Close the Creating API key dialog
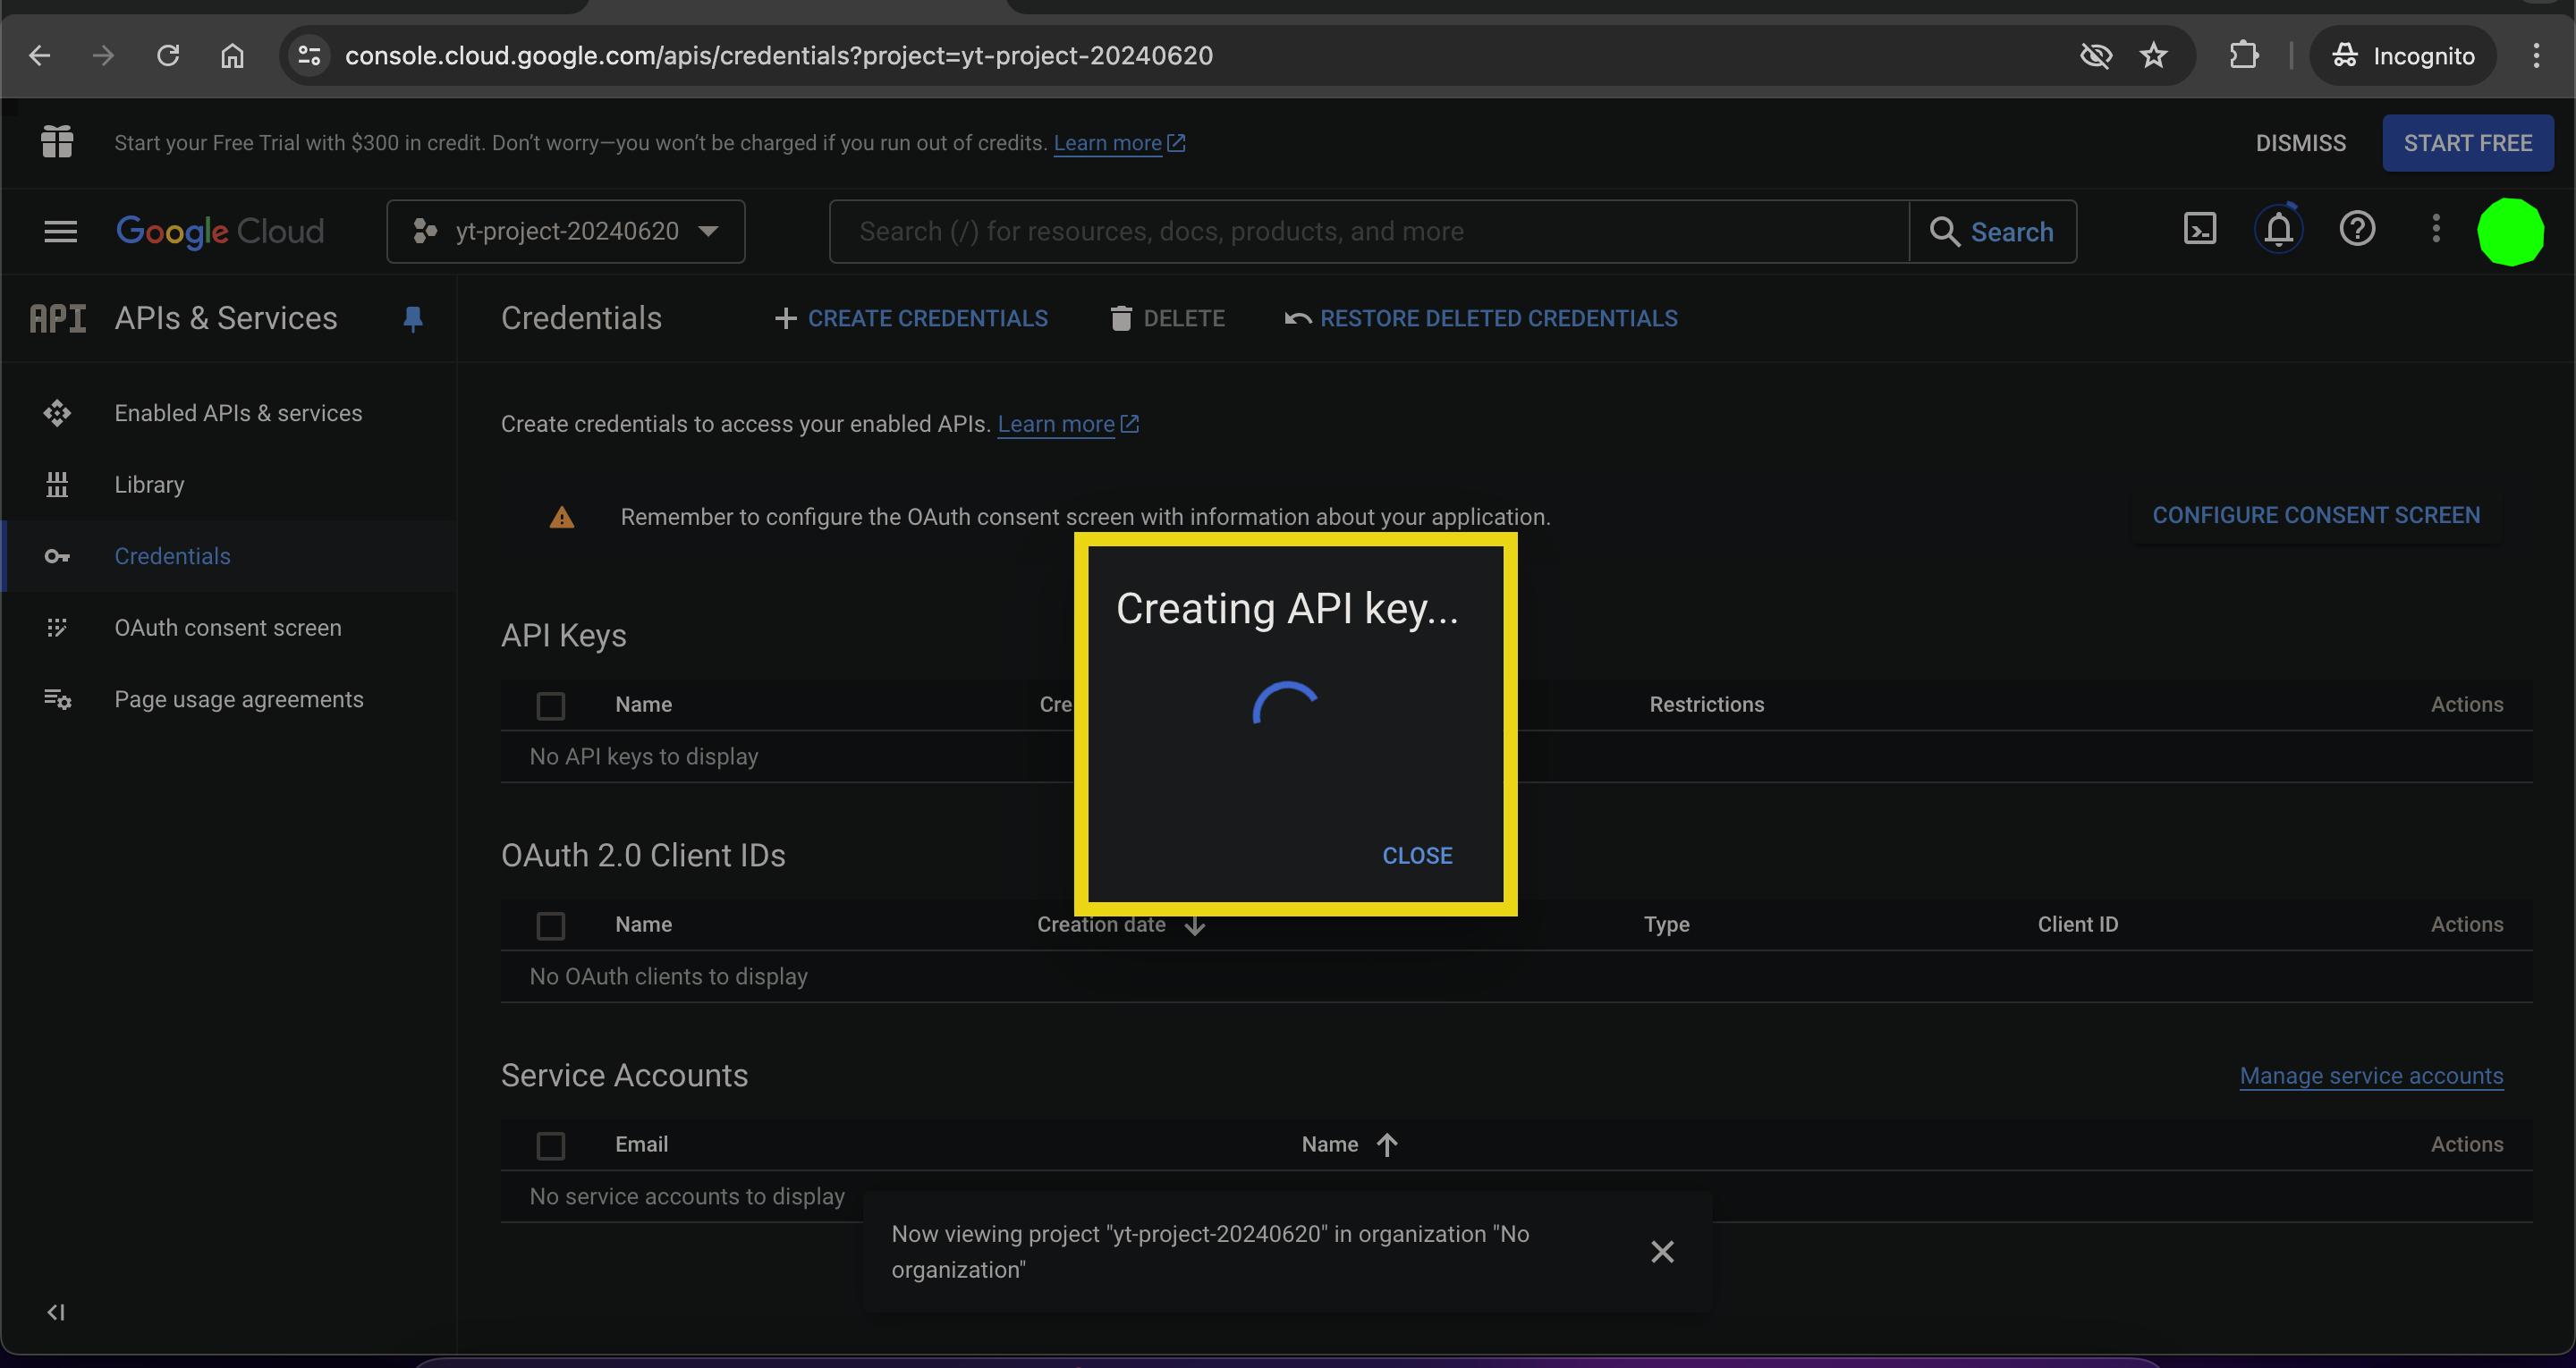Image resolution: width=2576 pixels, height=1368 pixels. click(1417, 856)
